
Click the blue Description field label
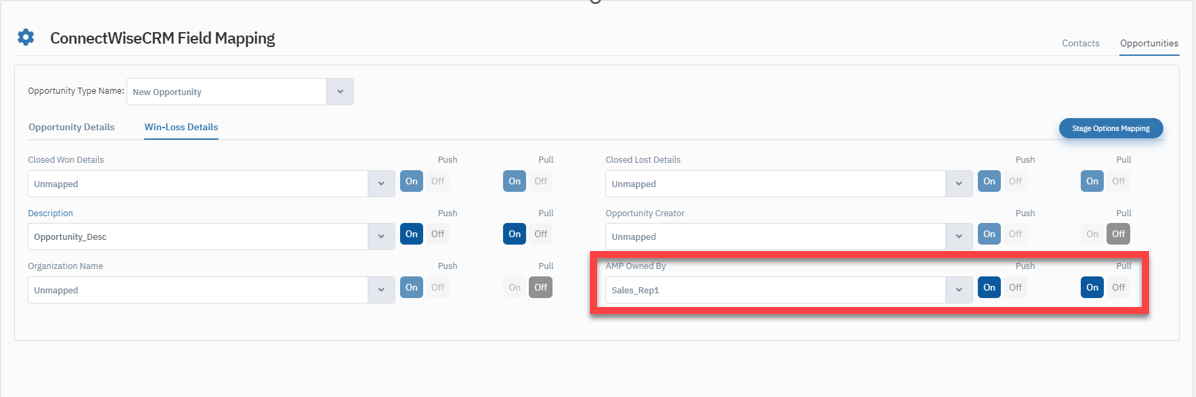click(50, 213)
